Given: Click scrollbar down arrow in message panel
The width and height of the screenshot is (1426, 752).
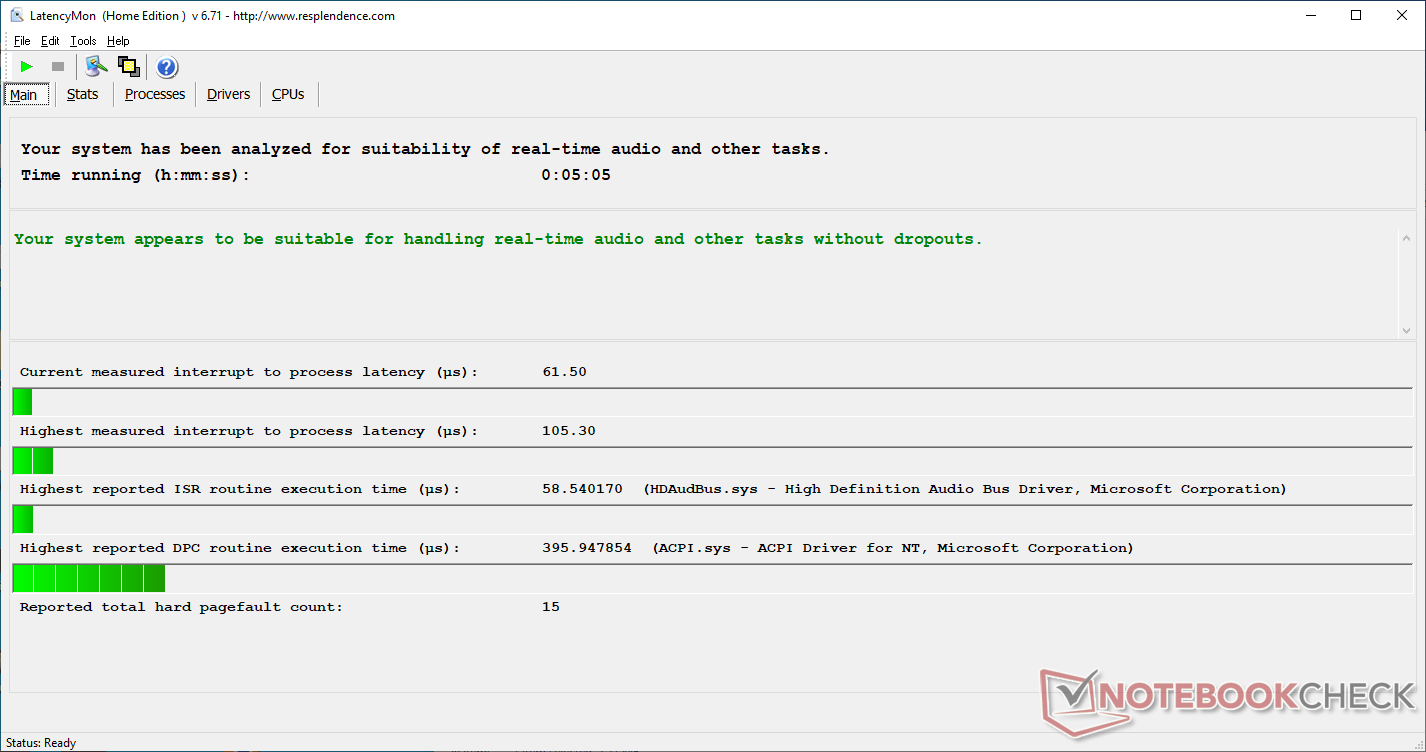Looking at the screenshot, I should pyautogui.click(x=1406, y=330).
